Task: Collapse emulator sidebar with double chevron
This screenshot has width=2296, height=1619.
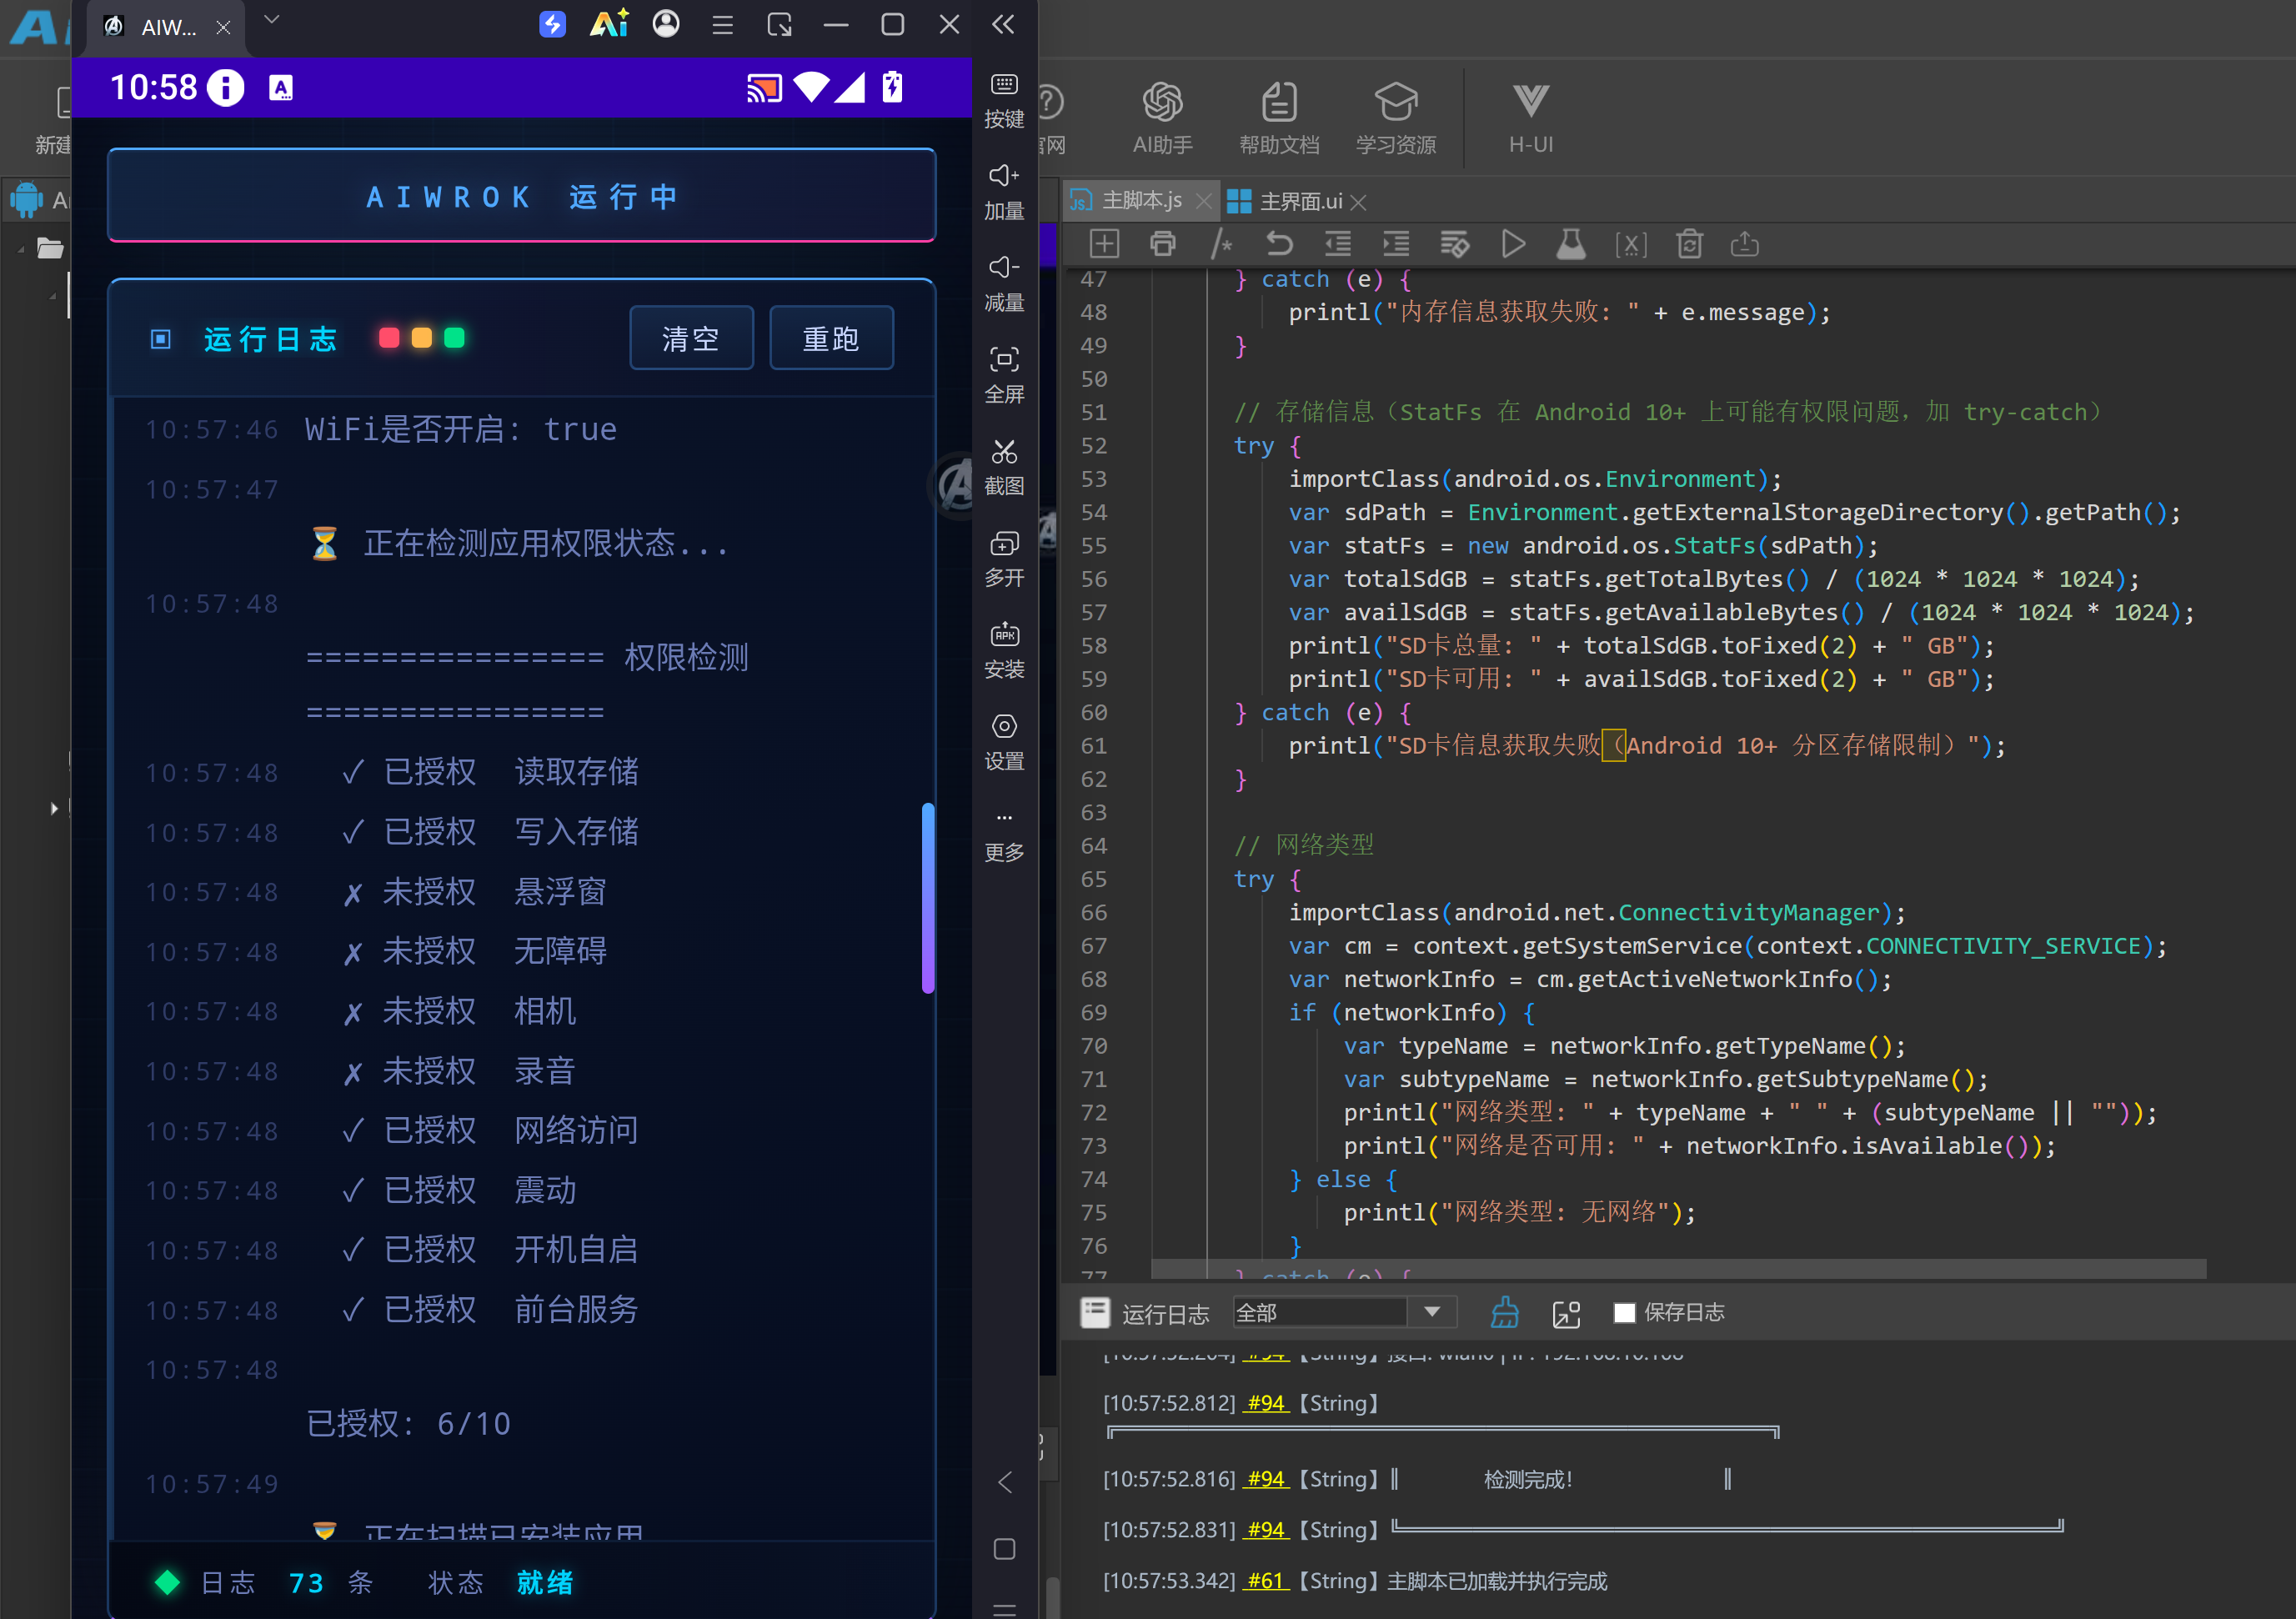Action: 1003,24
